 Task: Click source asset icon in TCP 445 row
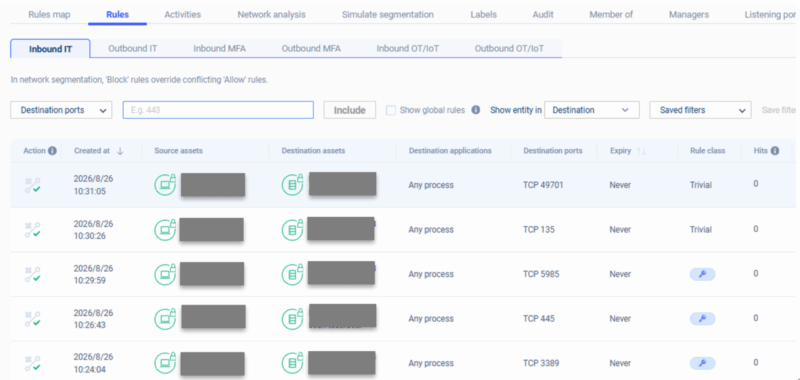[166, 318]
